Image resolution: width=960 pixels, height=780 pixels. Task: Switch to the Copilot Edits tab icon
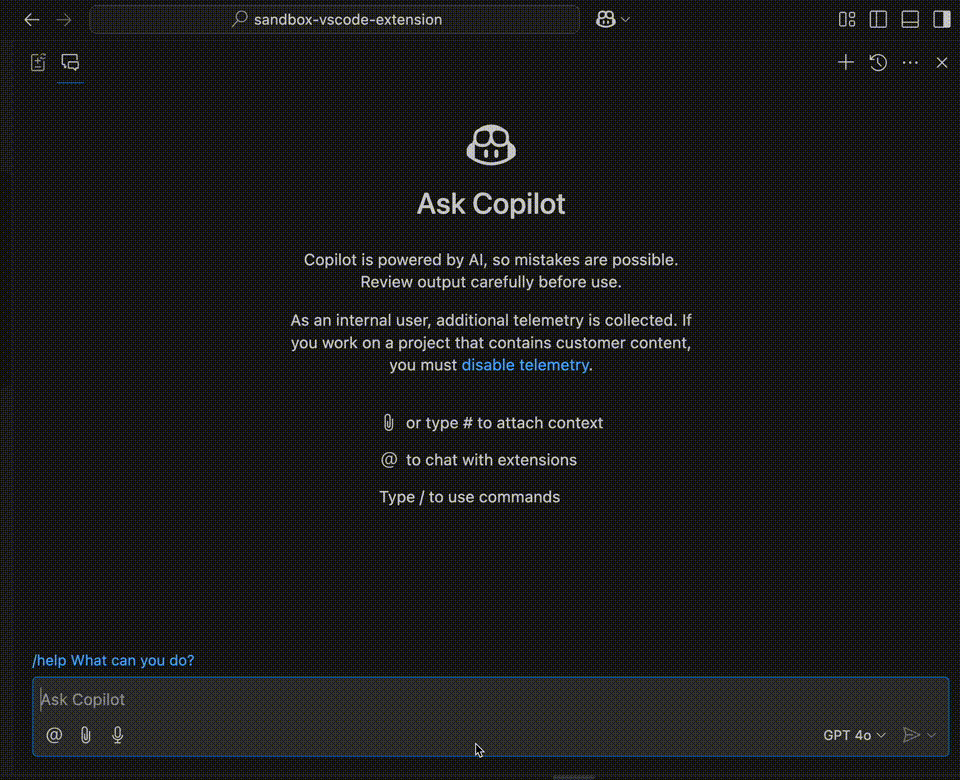(x=38, y=62)
